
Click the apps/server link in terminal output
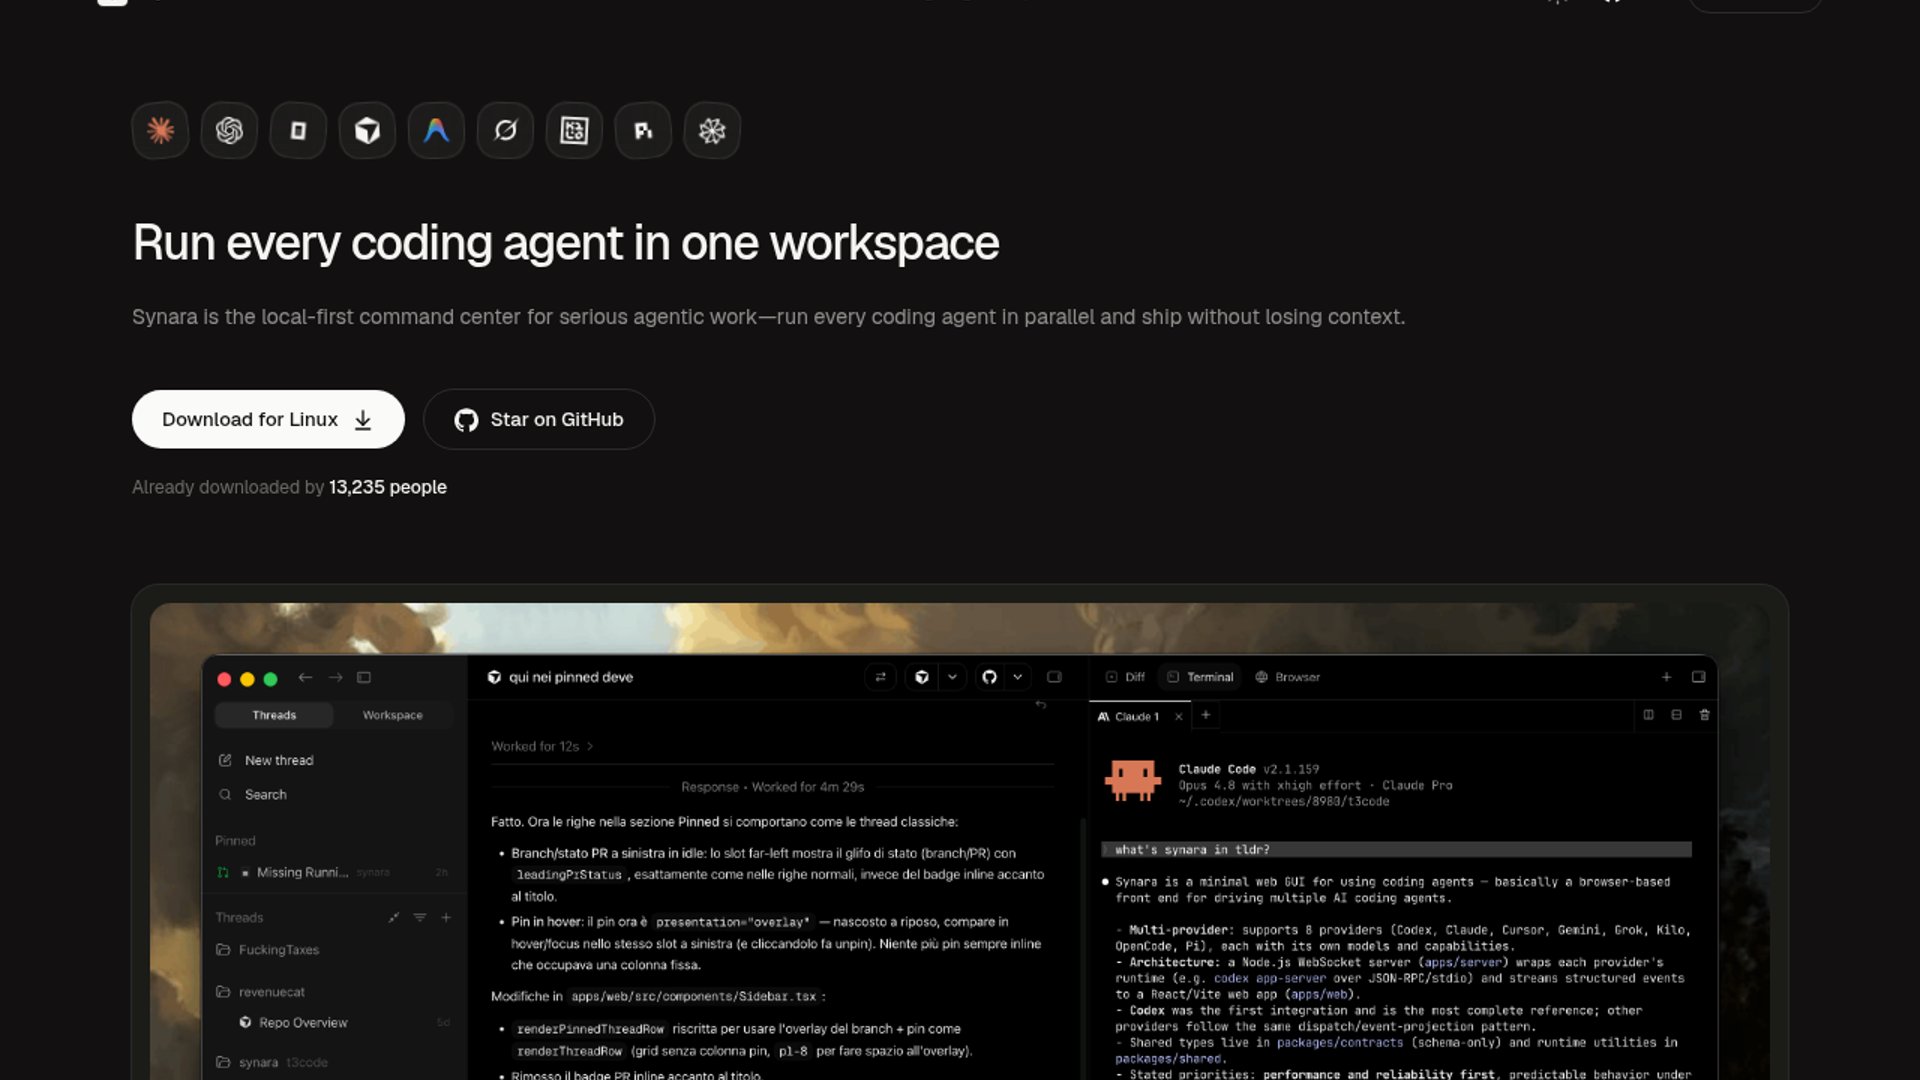(x=1465, y=962)
